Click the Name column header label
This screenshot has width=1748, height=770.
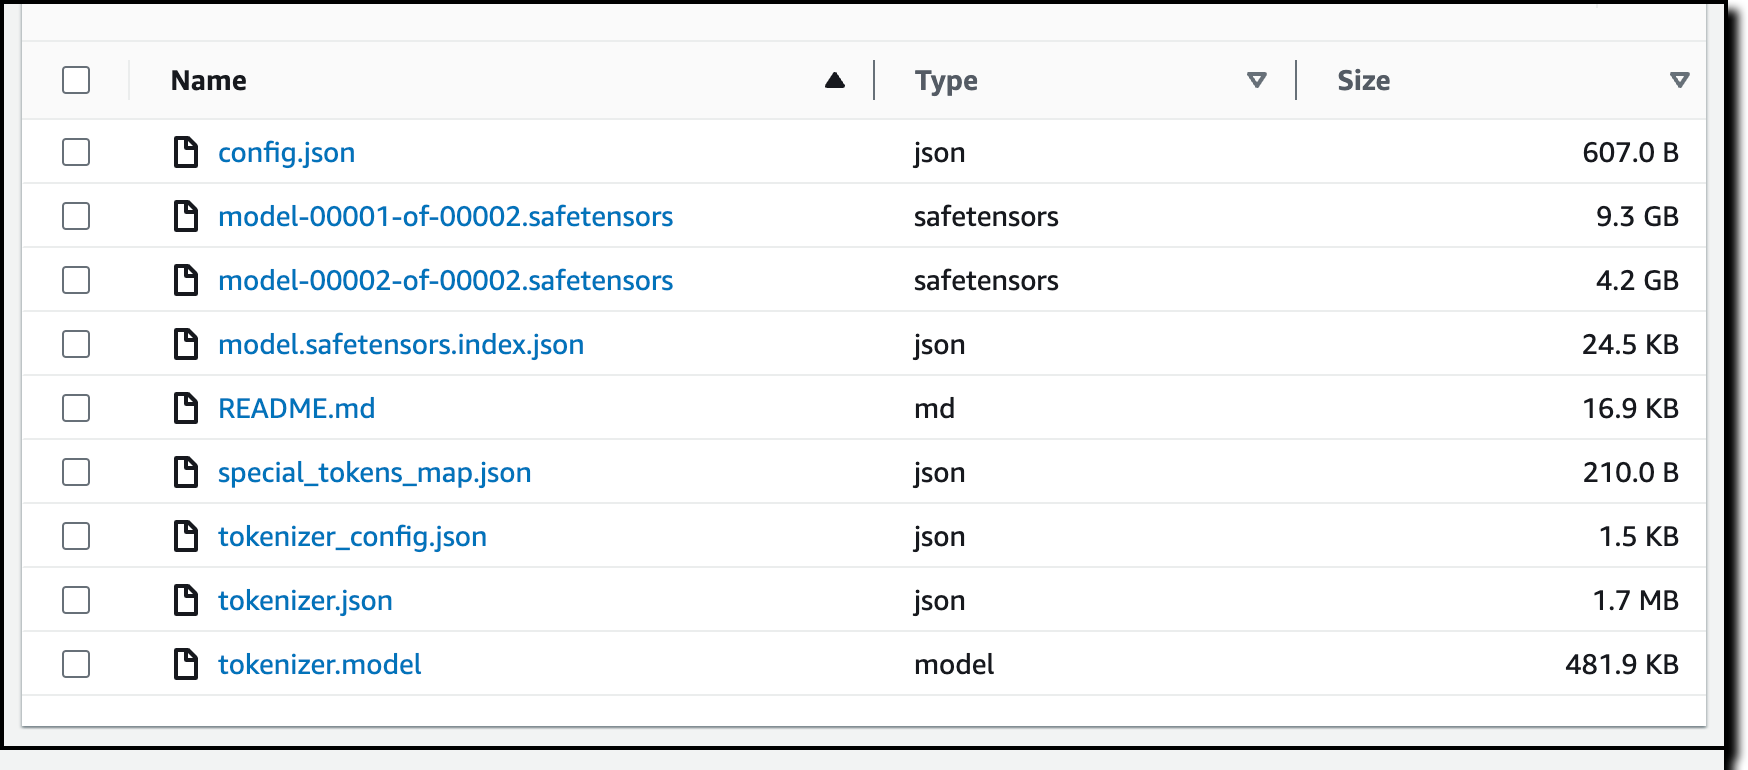(208, 80)
